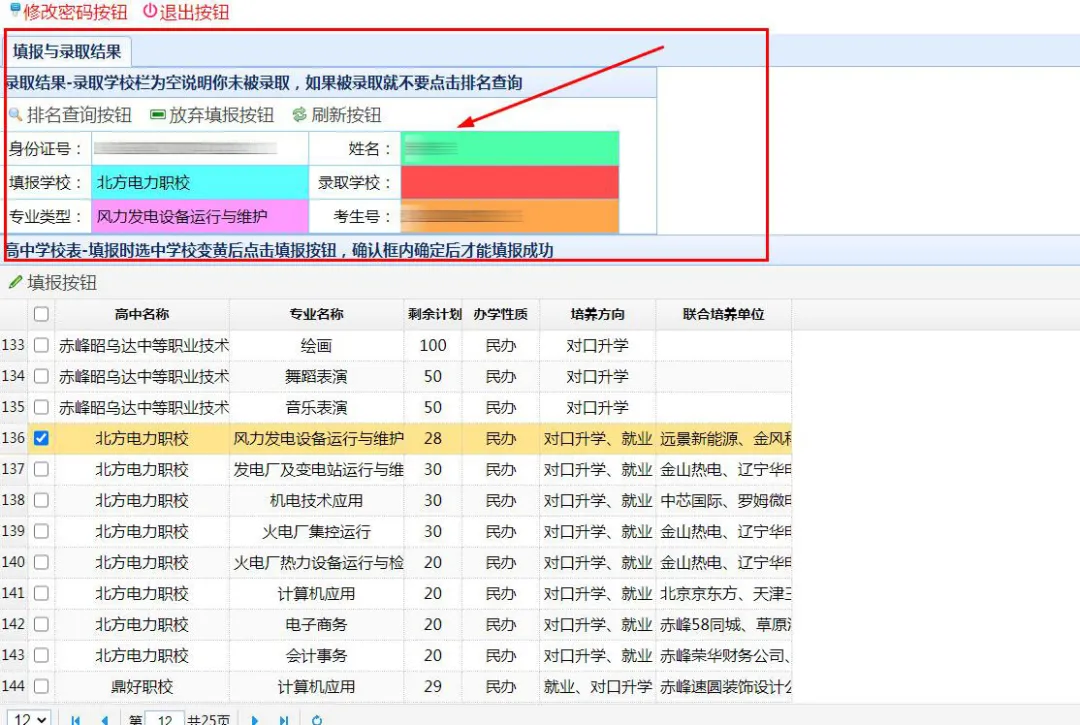Click 会计事务 cell in row 143

(x=316, y=655)
